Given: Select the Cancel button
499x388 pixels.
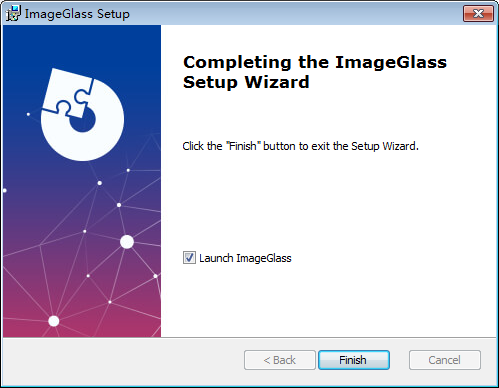Looking at the screenshot, I should pos(445,360).
